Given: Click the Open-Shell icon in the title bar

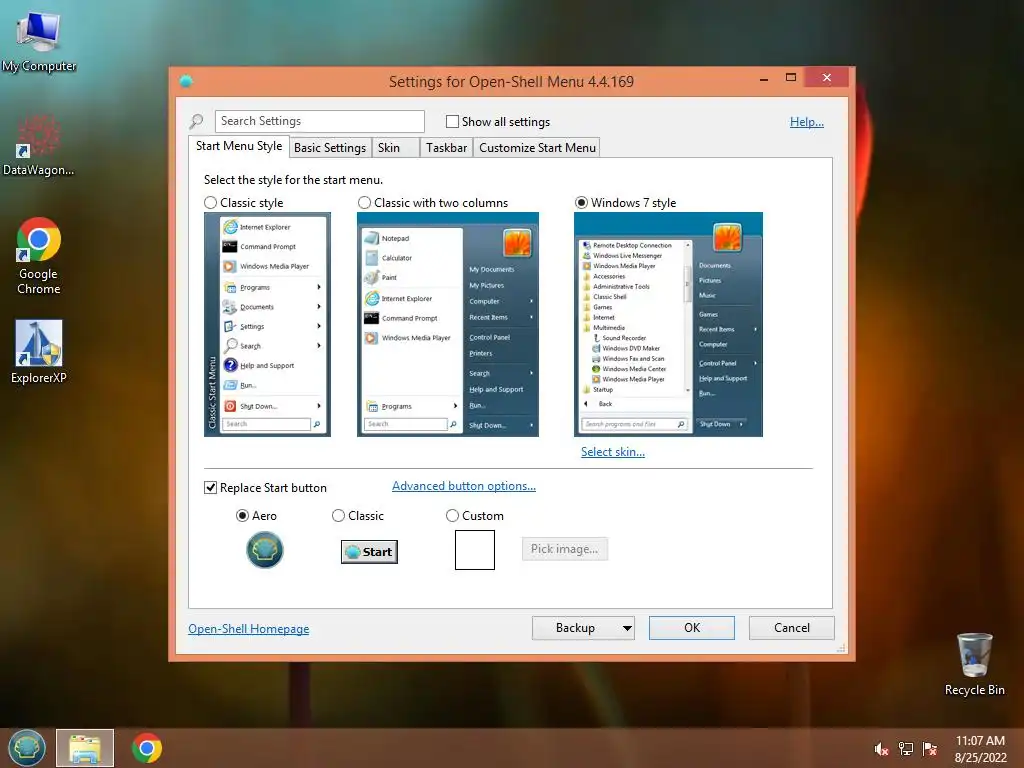Looking at the screenshot, I should [x=186, y=81].
